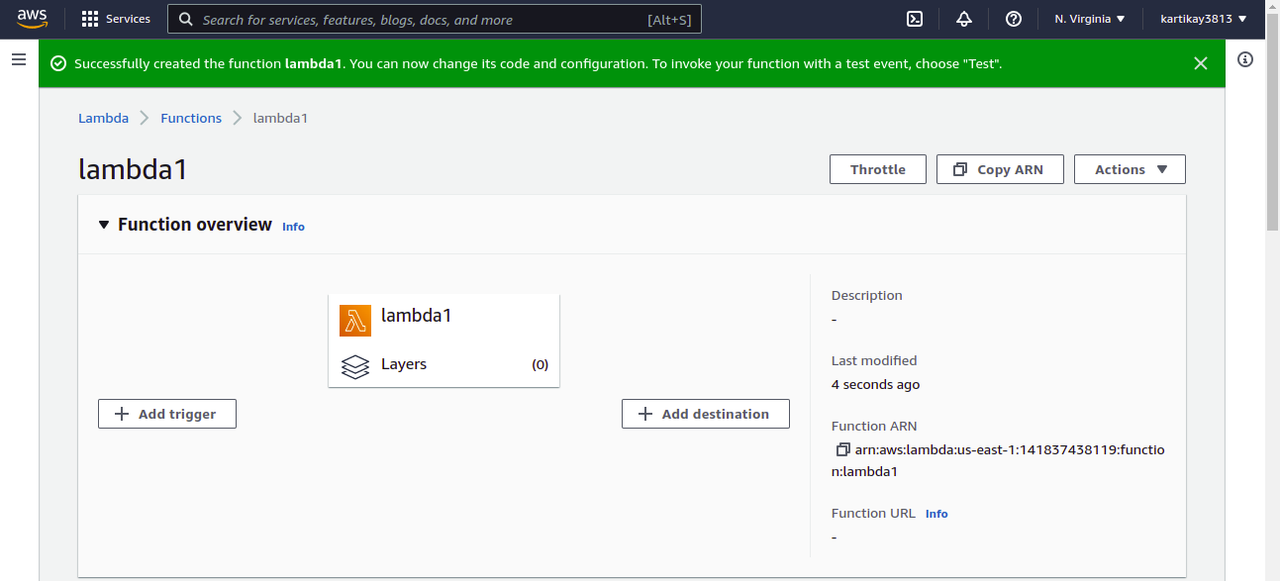Open the hamburger side navigation menu
1280x581 pixels.
coord(18,60)
